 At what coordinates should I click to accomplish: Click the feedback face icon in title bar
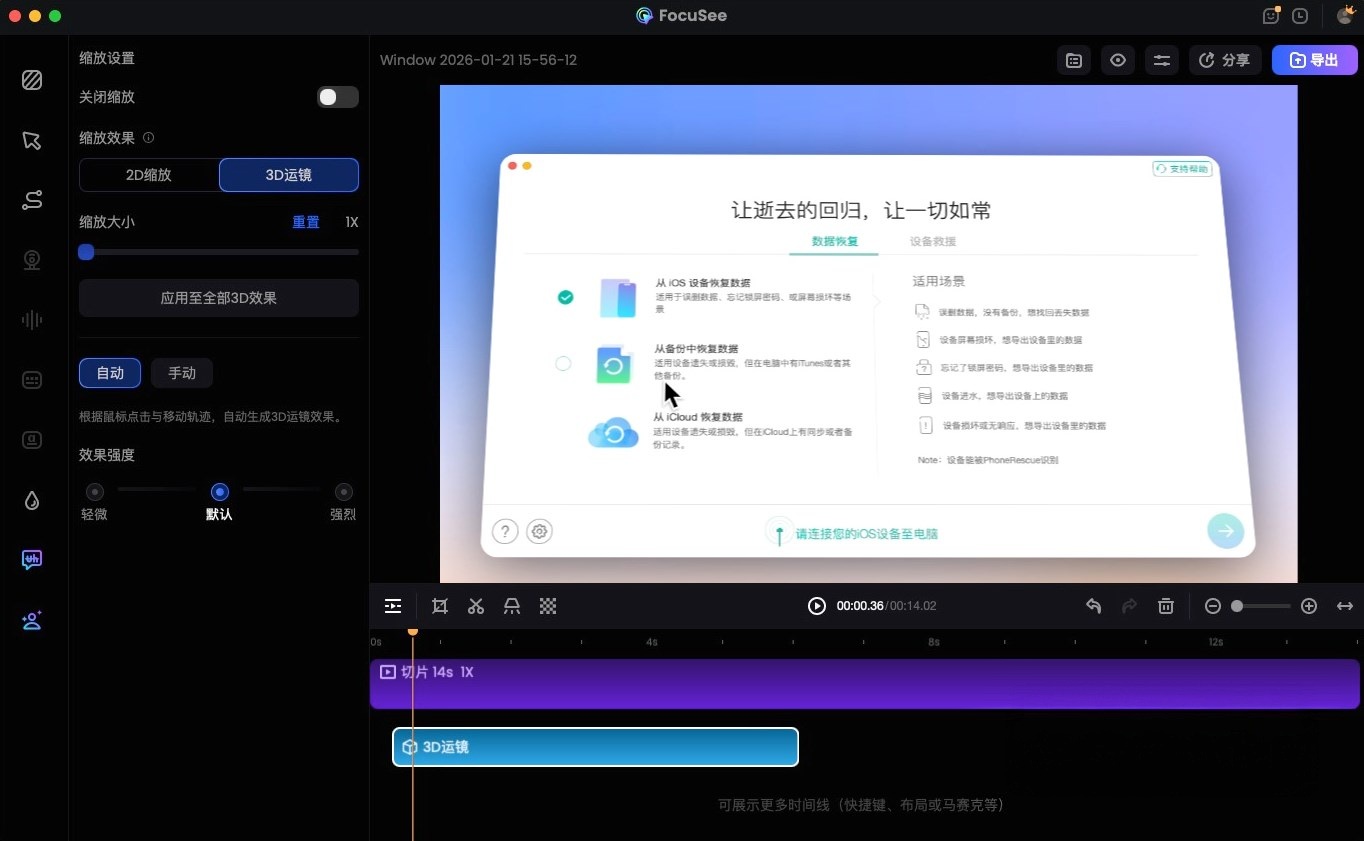click(1272, 15)
